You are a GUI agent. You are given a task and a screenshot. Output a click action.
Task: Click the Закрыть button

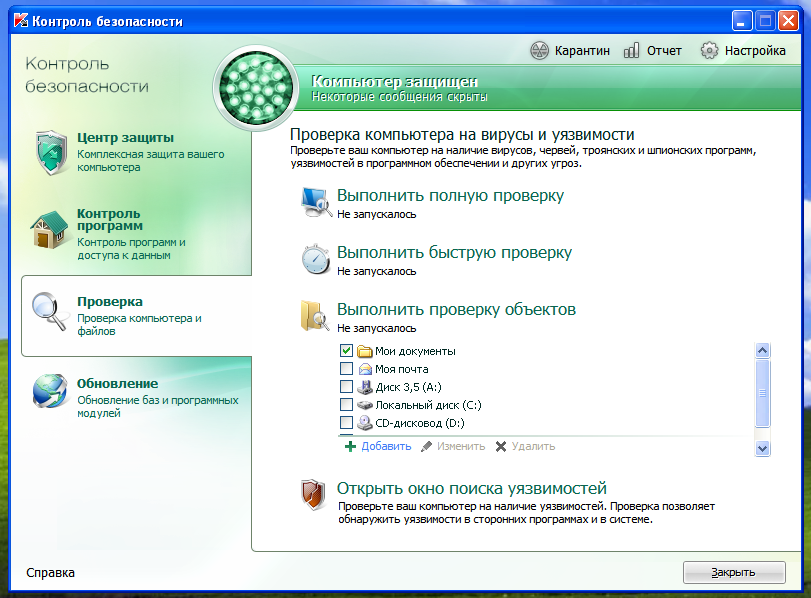pos(734,573)
